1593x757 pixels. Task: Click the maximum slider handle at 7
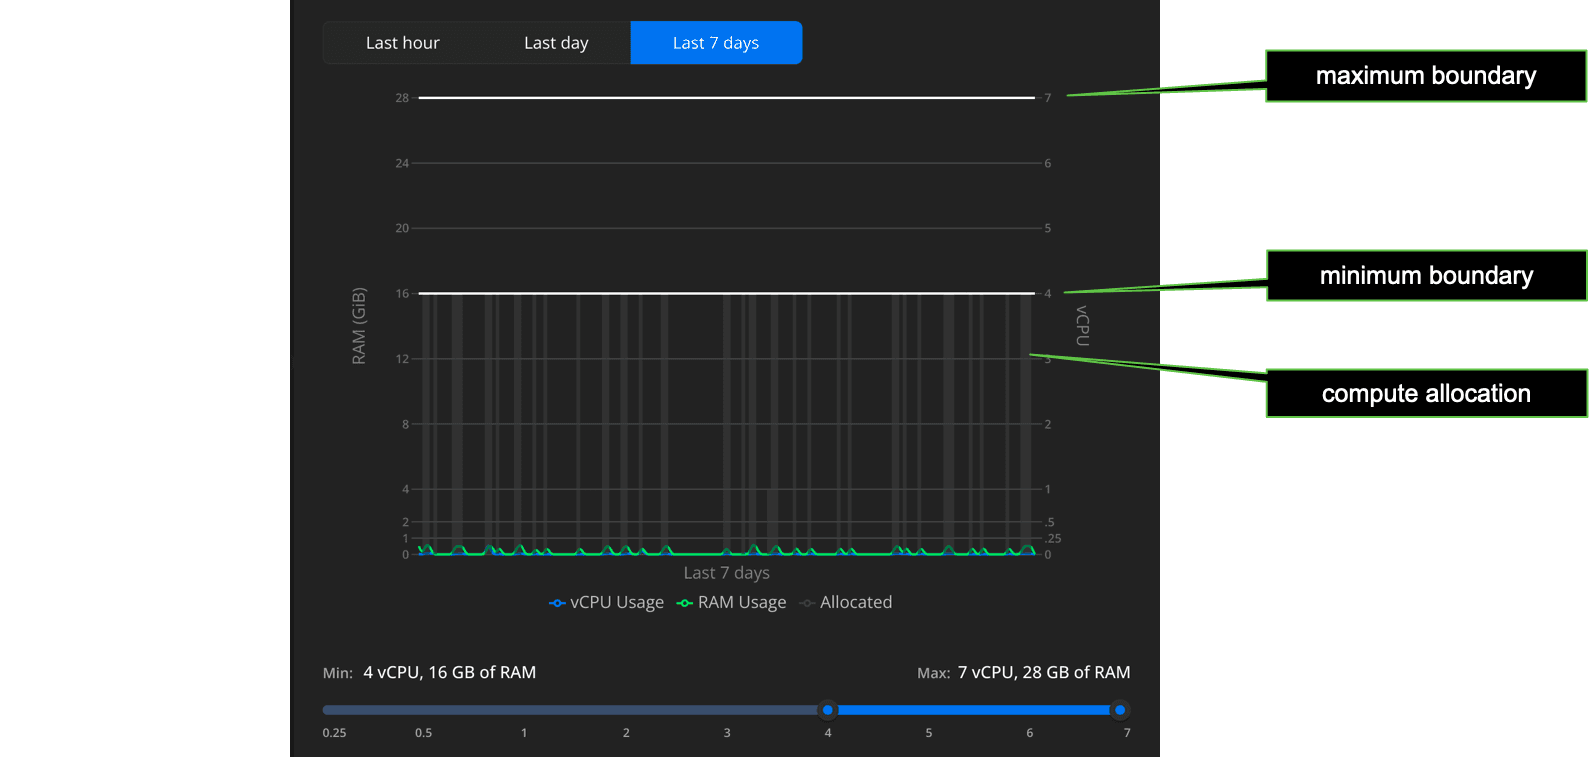tap(1120, 710)
